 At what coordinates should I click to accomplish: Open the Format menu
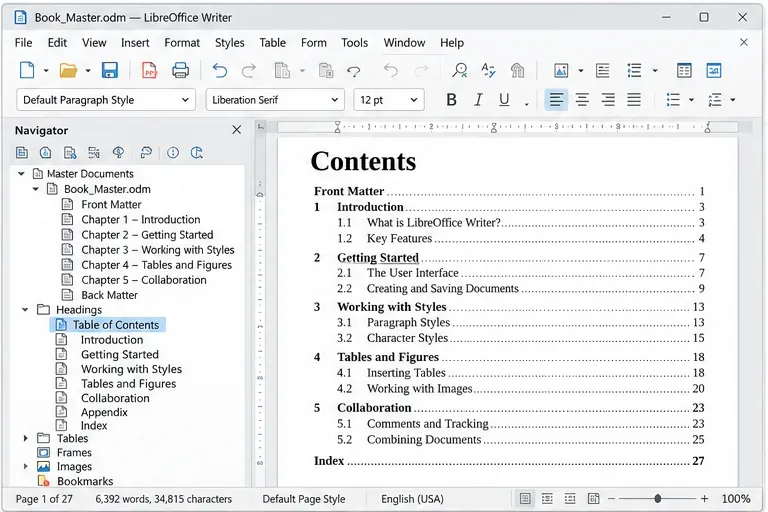coord(182,43)
